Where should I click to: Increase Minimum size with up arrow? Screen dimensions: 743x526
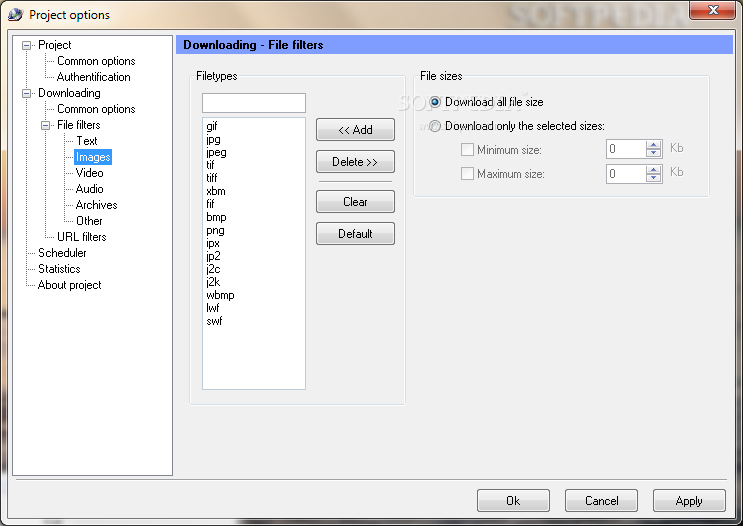[654, 145]
